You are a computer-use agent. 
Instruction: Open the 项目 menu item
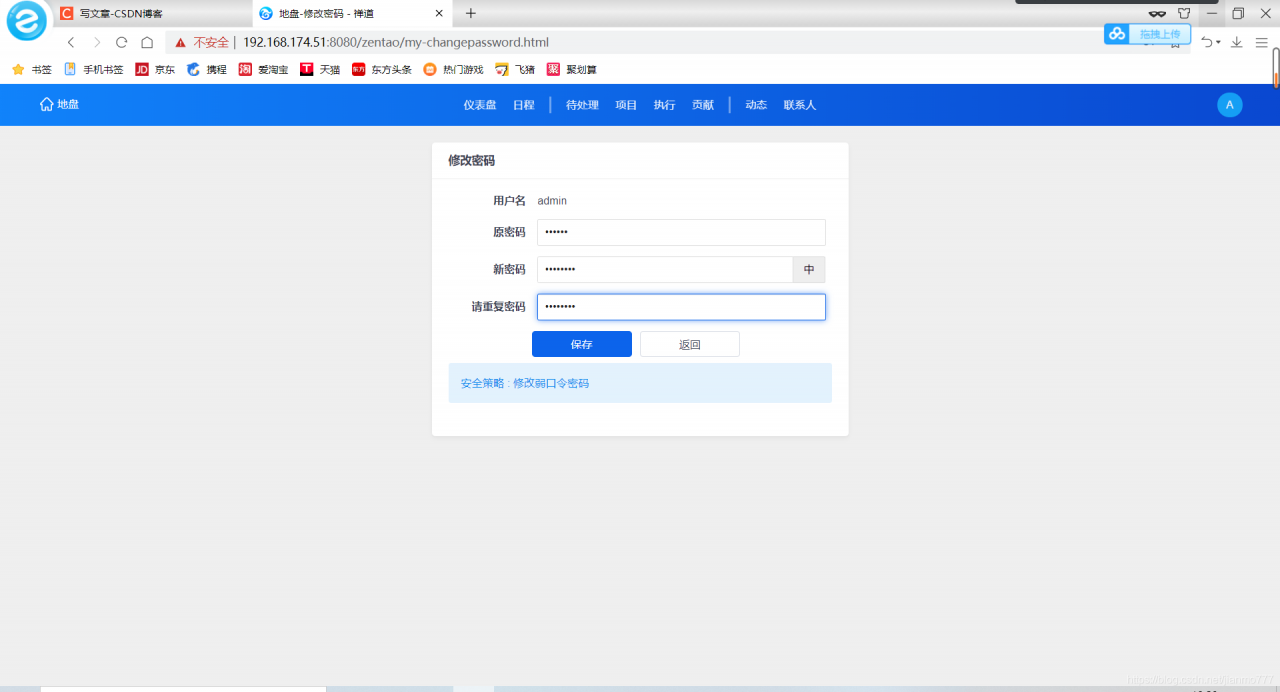coord(626,105)
